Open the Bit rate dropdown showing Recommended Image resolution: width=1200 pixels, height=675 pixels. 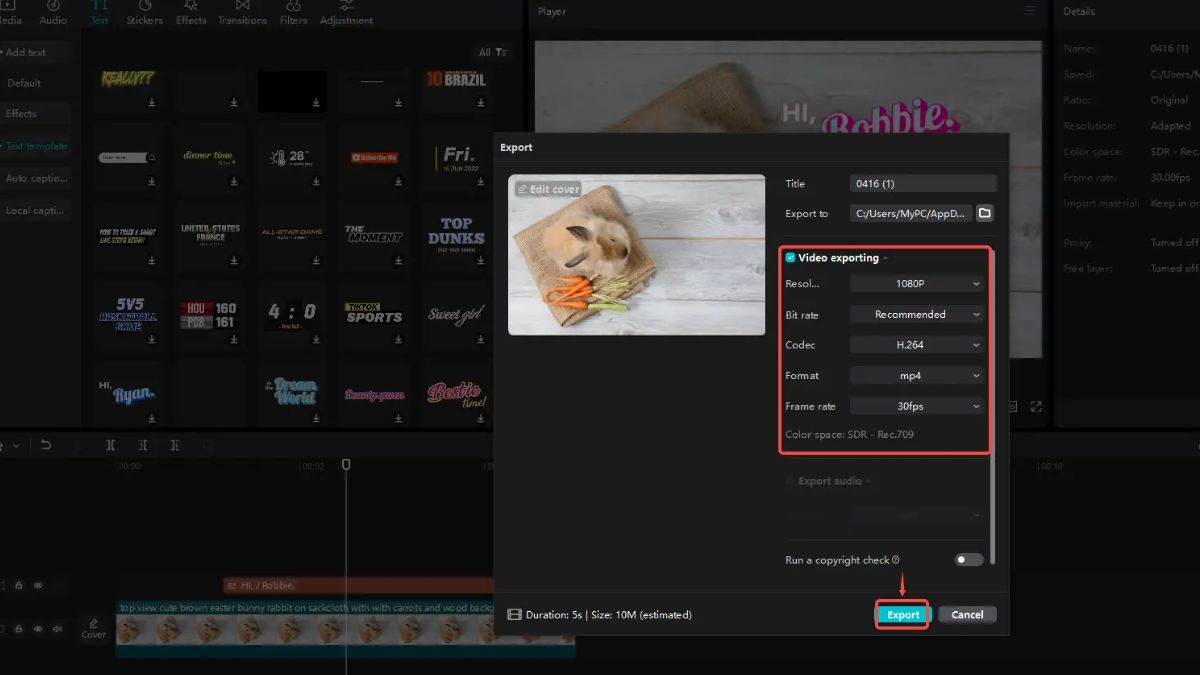[x=917, y=314]
